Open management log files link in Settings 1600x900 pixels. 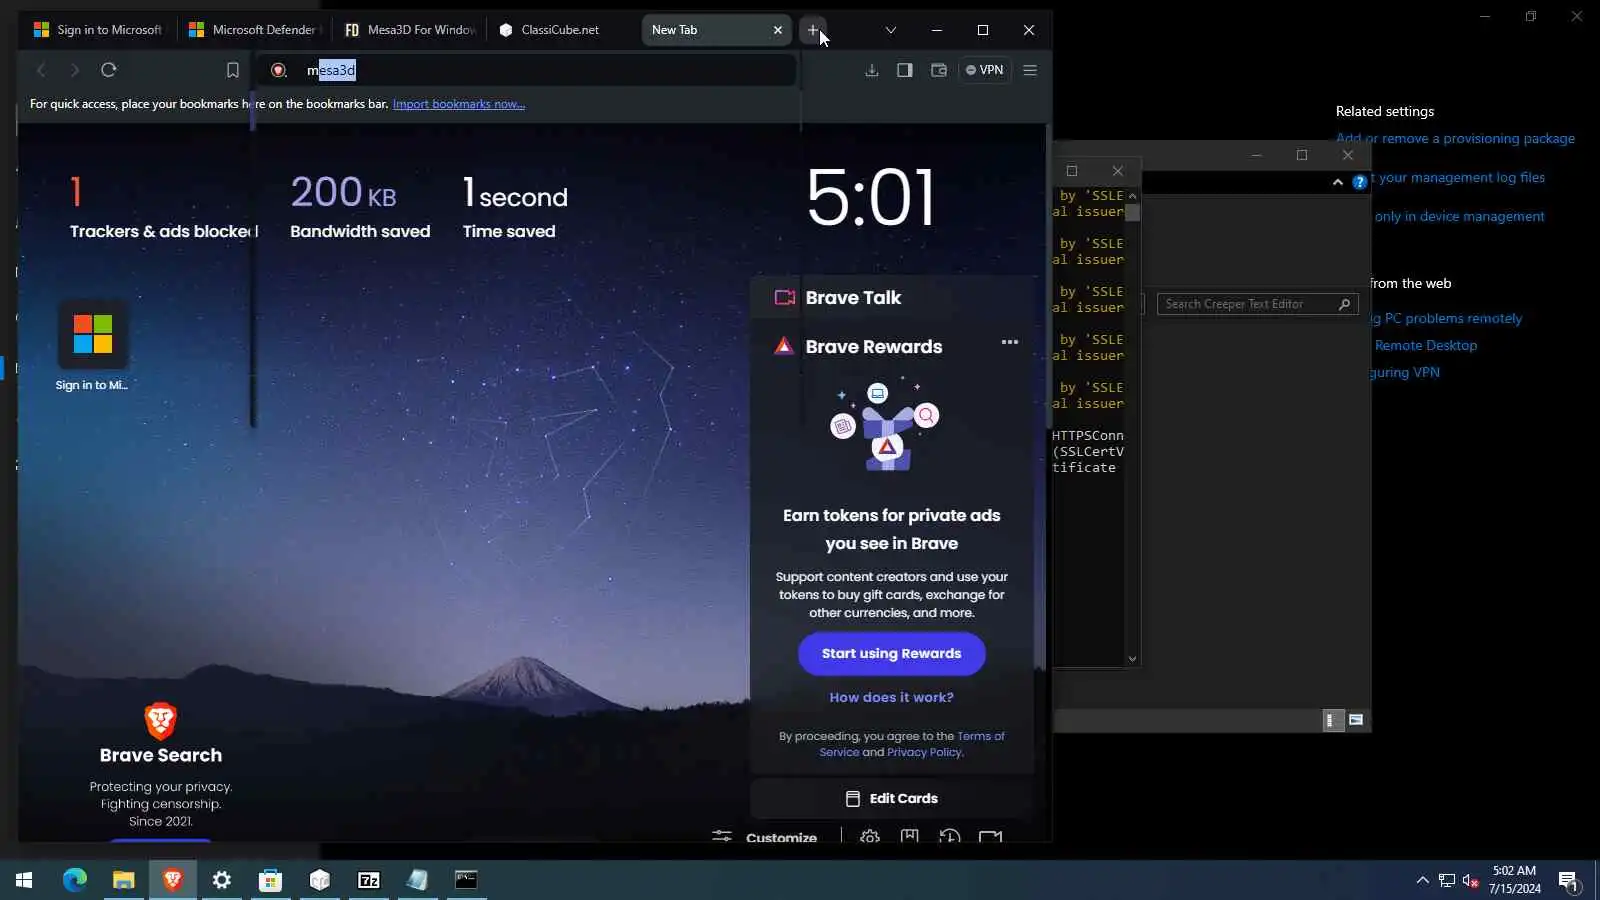pos(1459,178)
